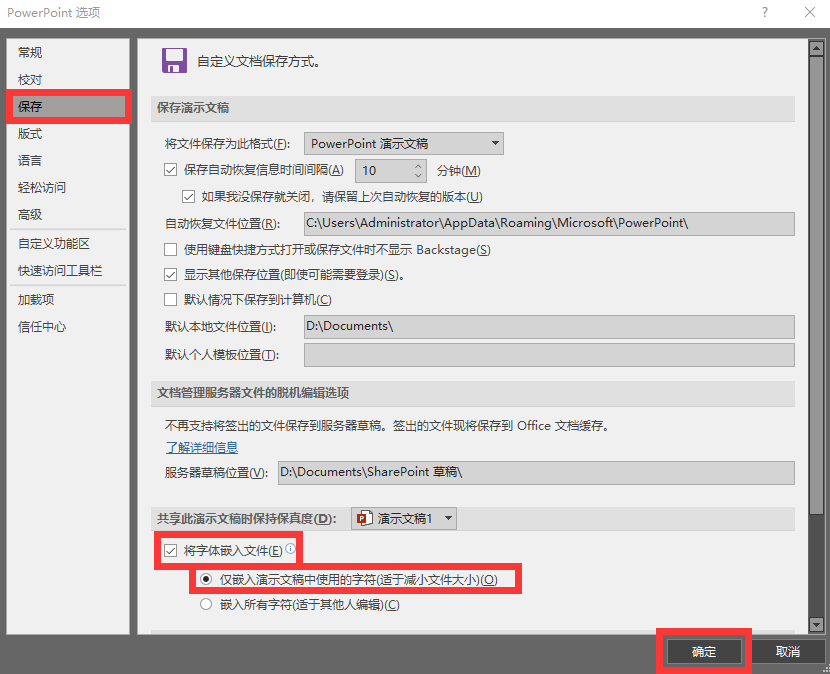Open the 加载项 category
The width and height of the screenshot is (830, 674).
coord(68,300)
